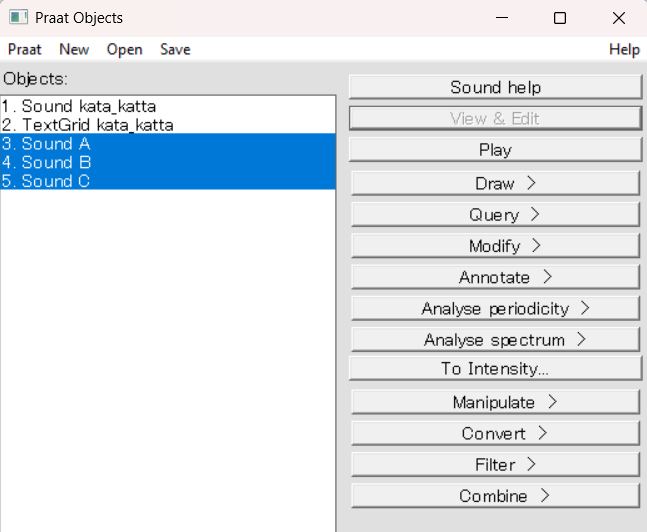This screenshot has width=647, height=532.
Task: Expand Analyse spectrum options
Action: [x=496, y=340]
